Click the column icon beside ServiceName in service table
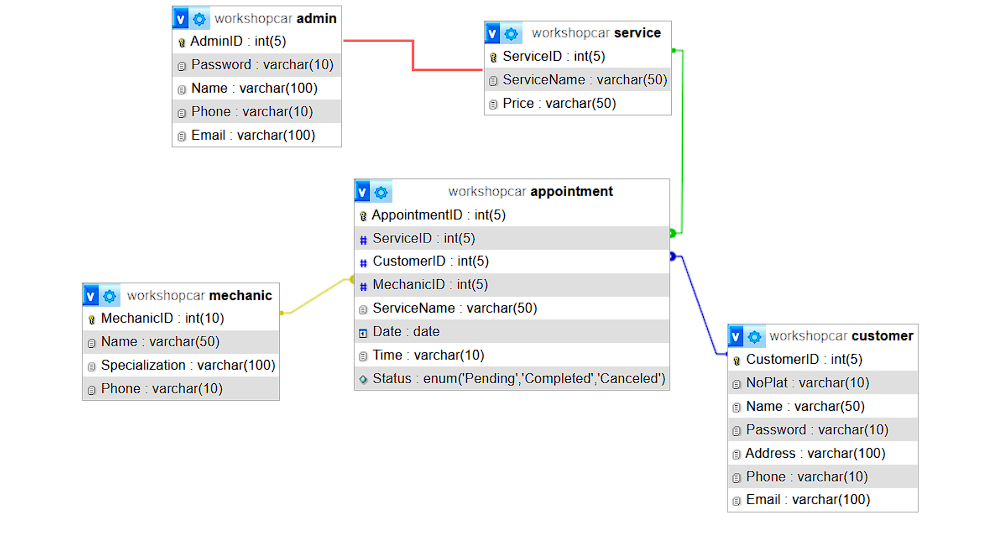 tap(493, 81)
